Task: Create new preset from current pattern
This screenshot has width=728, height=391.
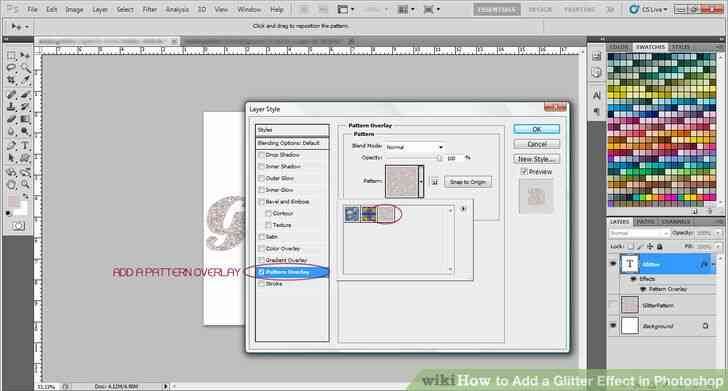Action: coord(435,182)
